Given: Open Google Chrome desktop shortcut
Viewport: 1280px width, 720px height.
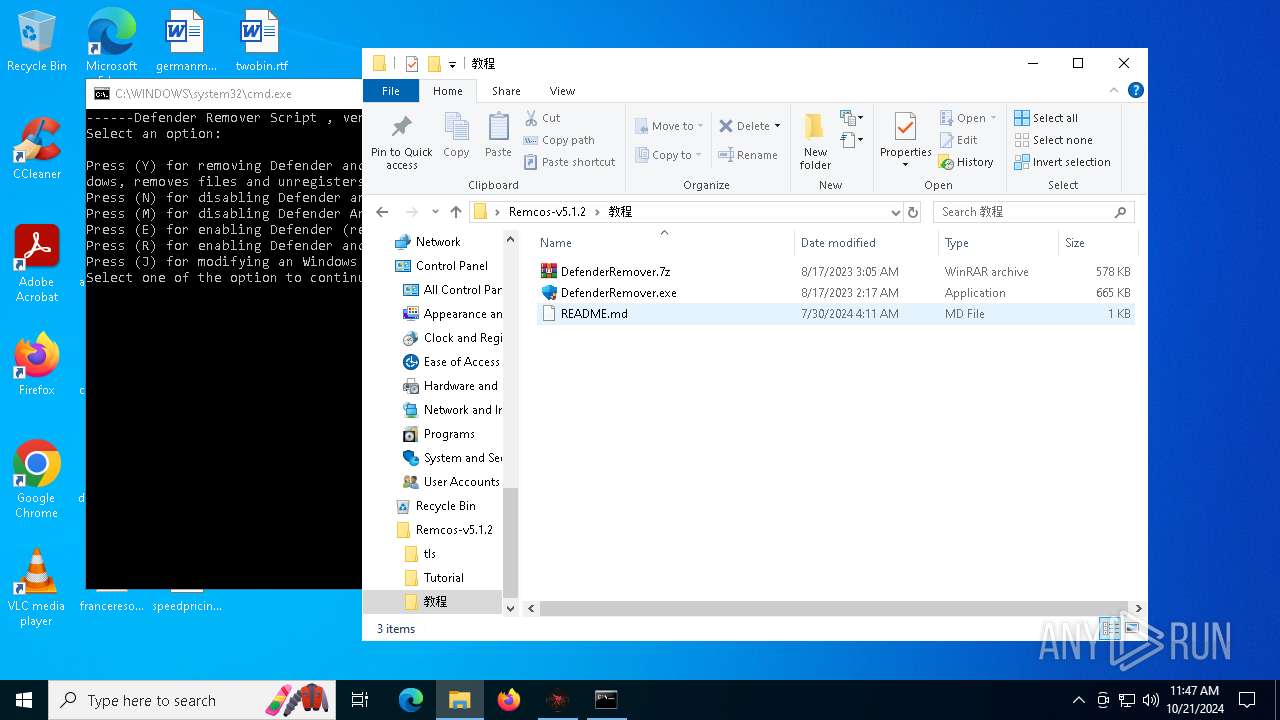Looking at the screenshot, I should tap(36, 480).
